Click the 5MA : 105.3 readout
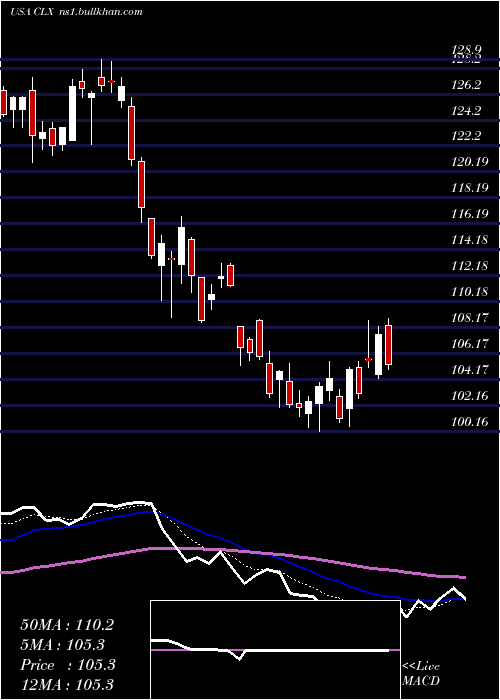Screen dimensions: 500x700 point(62,645)
